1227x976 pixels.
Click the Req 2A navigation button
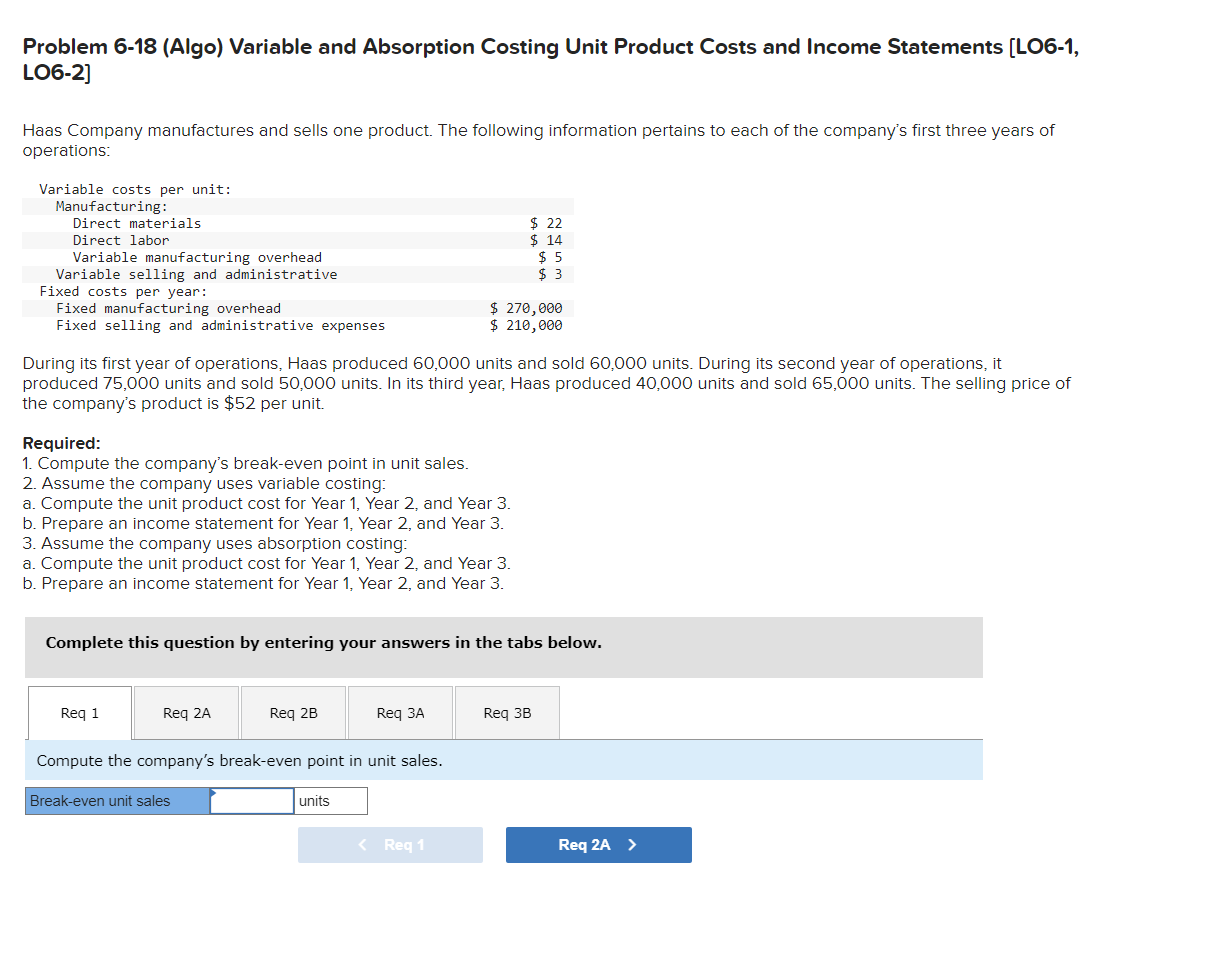[x=598, y=844]
